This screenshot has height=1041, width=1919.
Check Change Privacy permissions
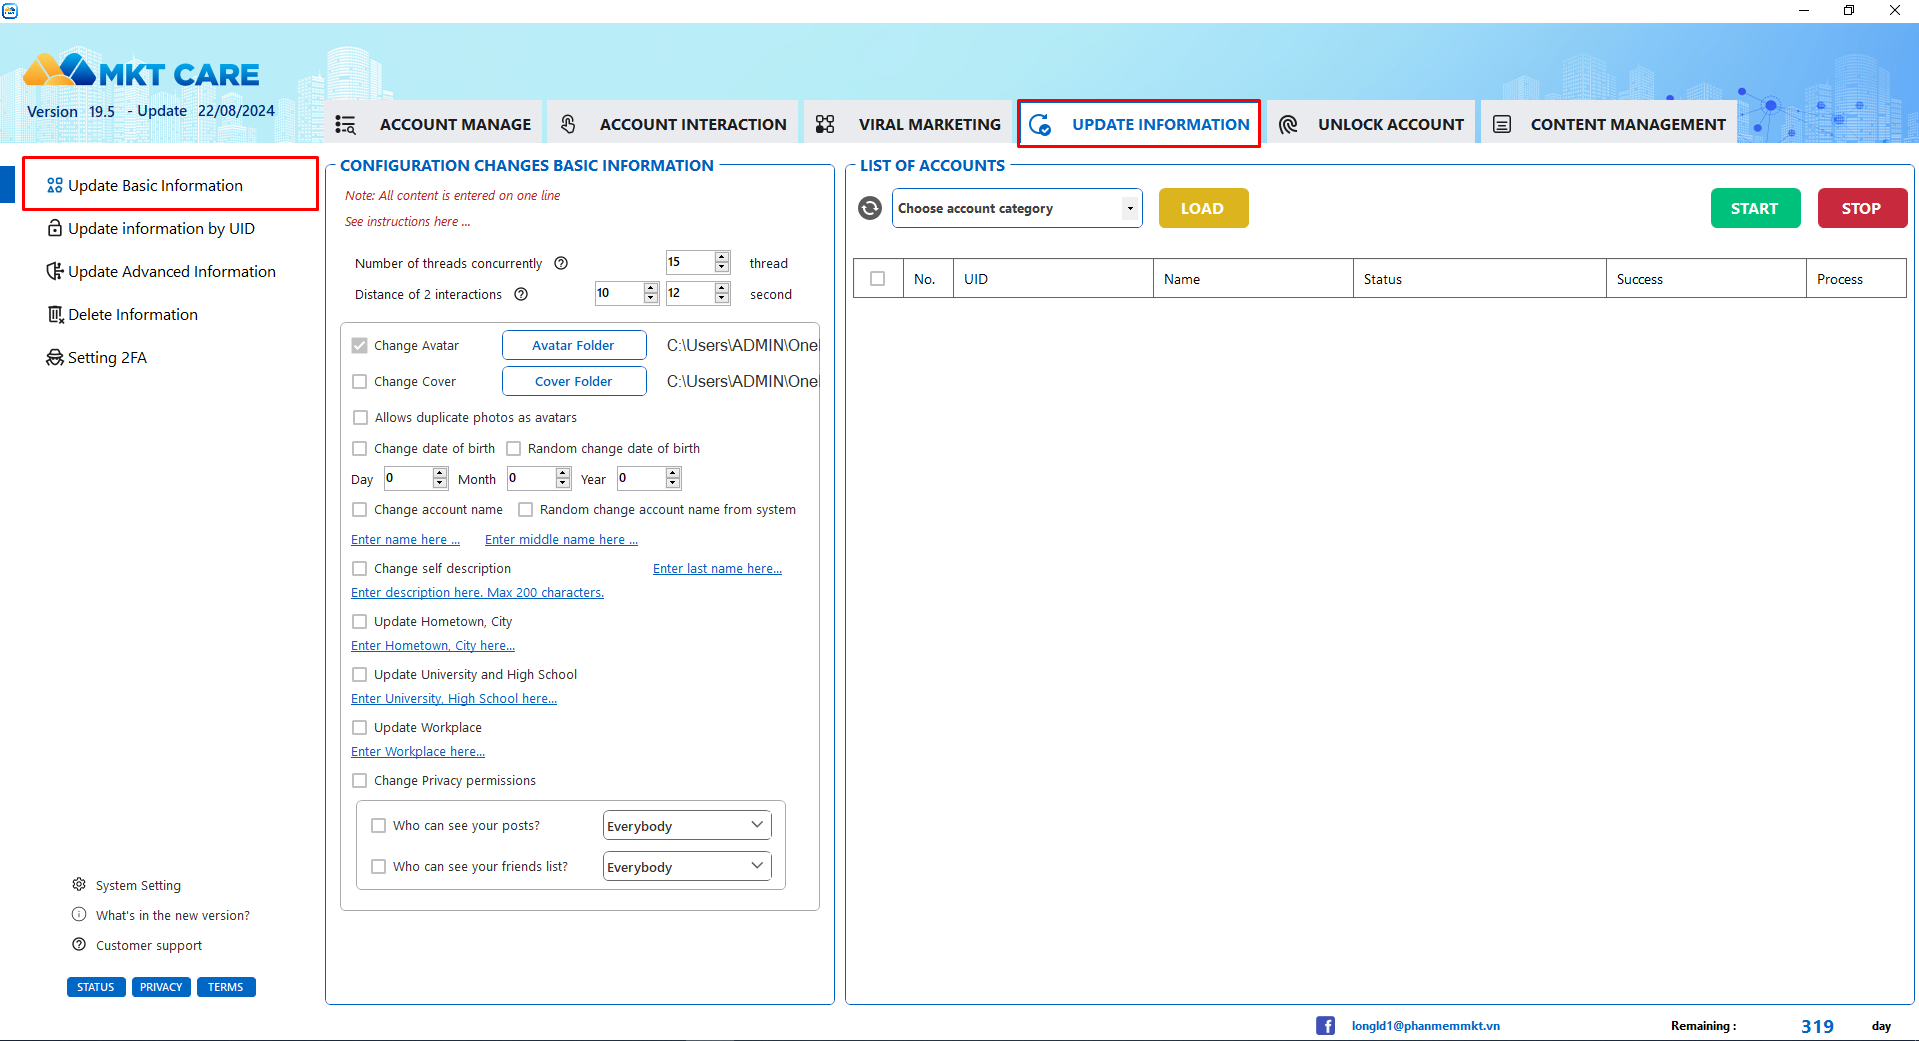click(360, 780)
